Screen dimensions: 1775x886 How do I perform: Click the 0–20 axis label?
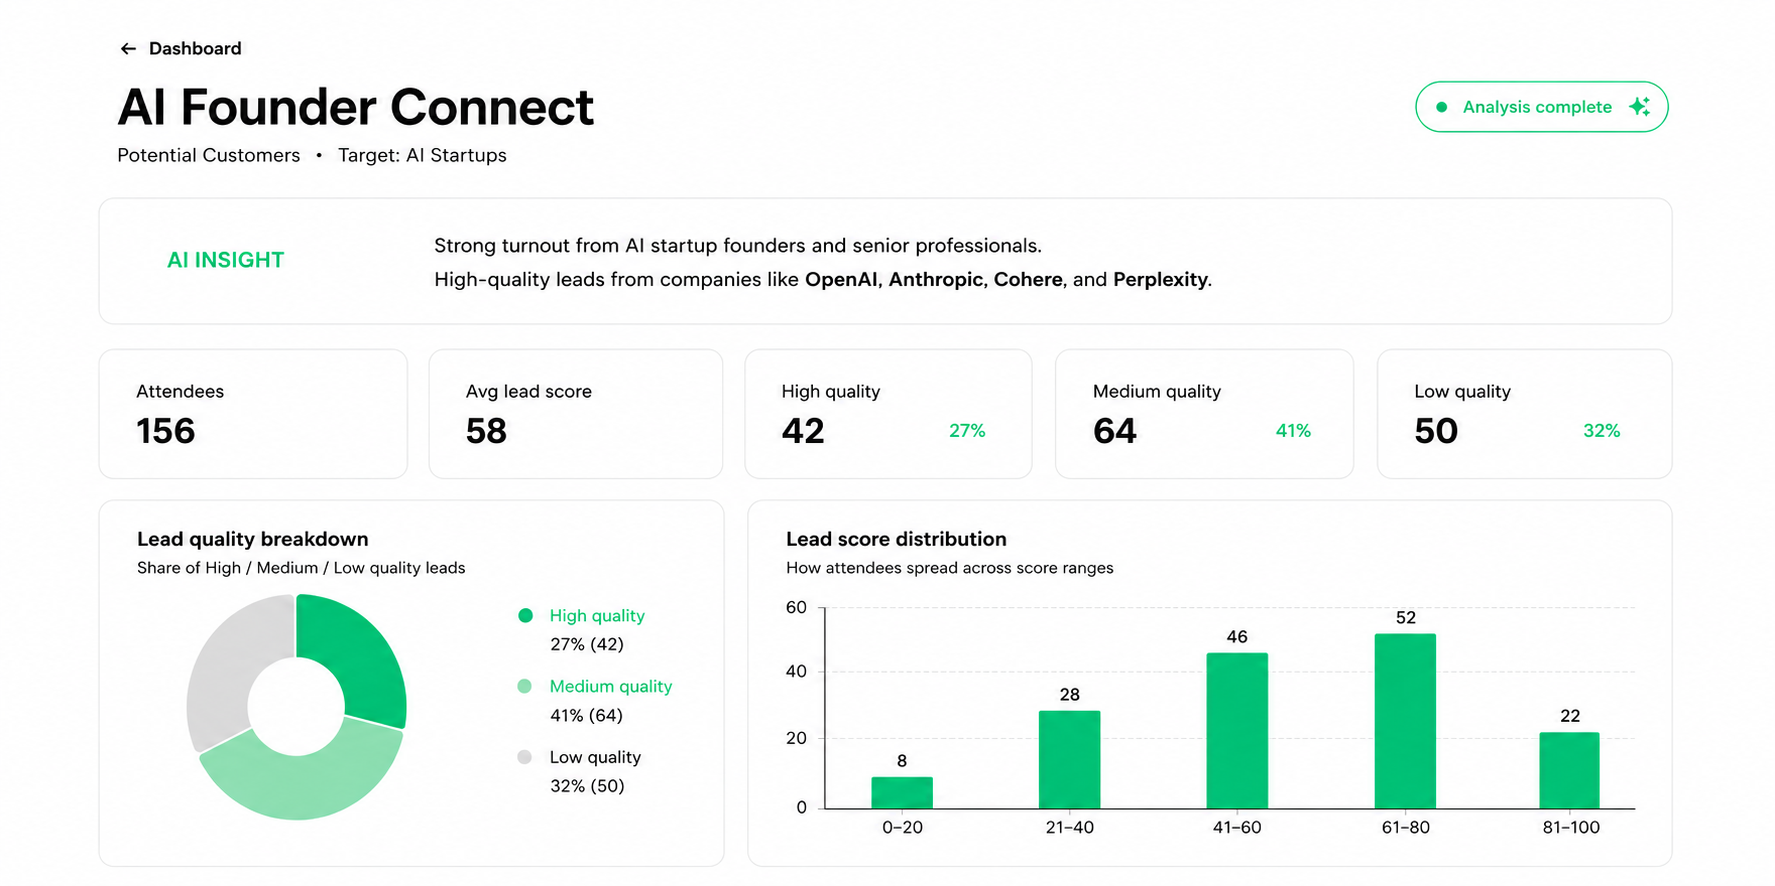[902, 828]
